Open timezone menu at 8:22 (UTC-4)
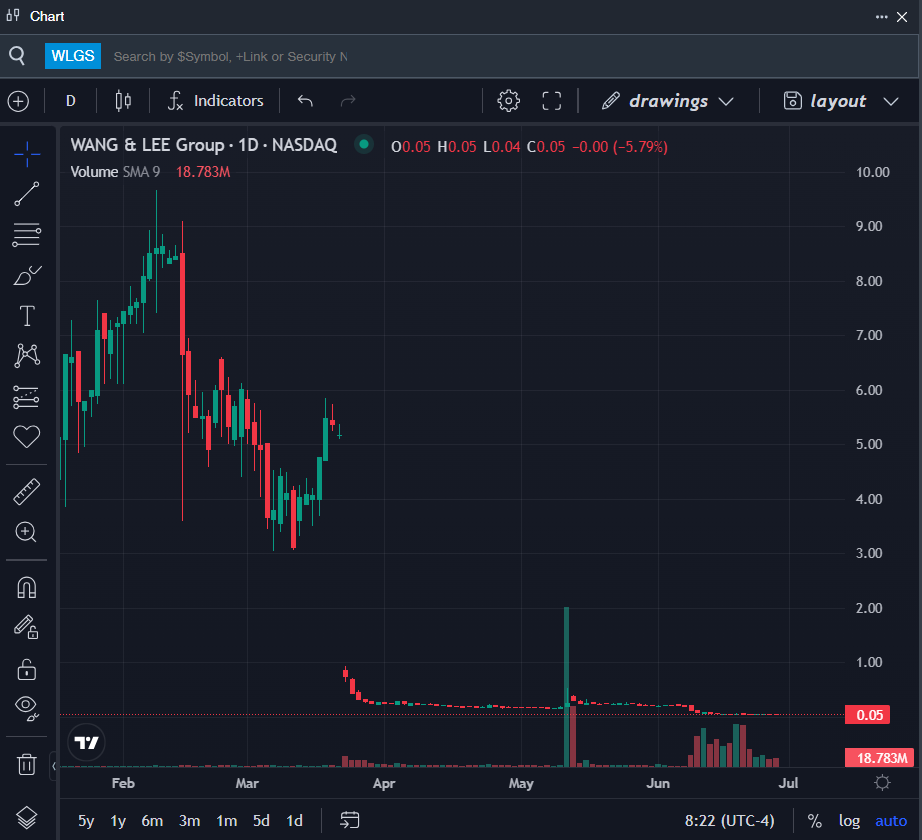Image resolution: width=922 pixels, height=840 pixels. (x=729, y=821)
